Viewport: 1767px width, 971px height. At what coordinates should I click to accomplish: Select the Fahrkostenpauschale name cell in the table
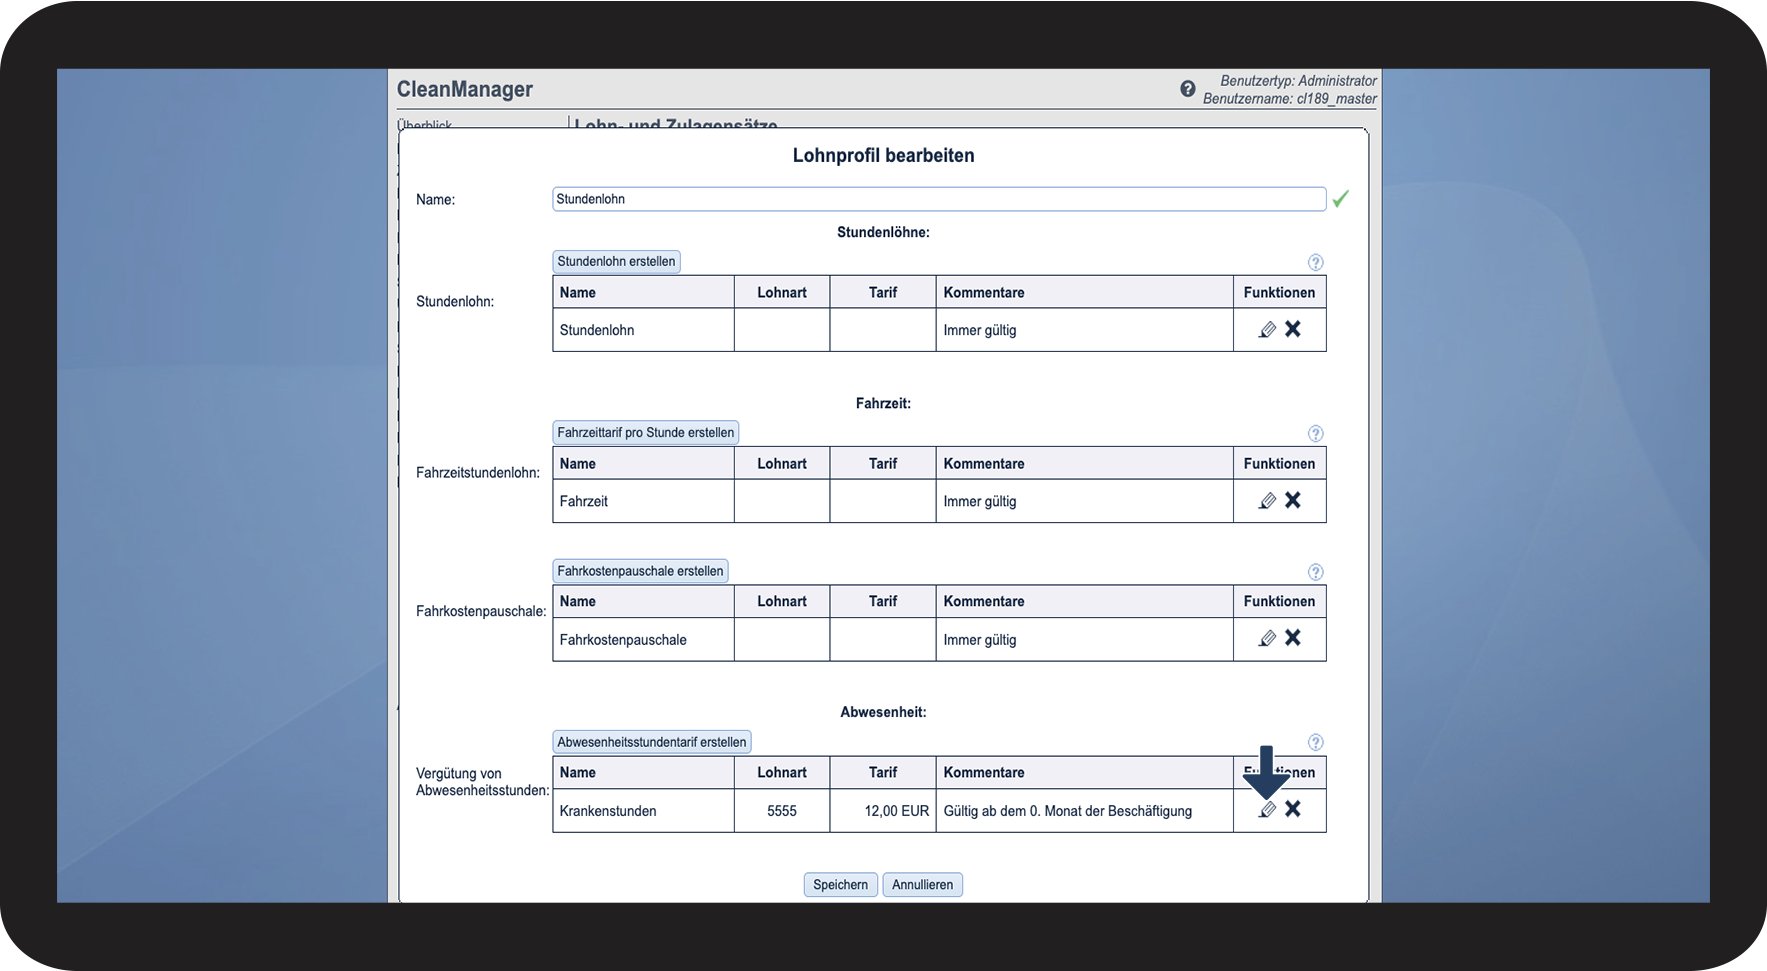(643, 640)
